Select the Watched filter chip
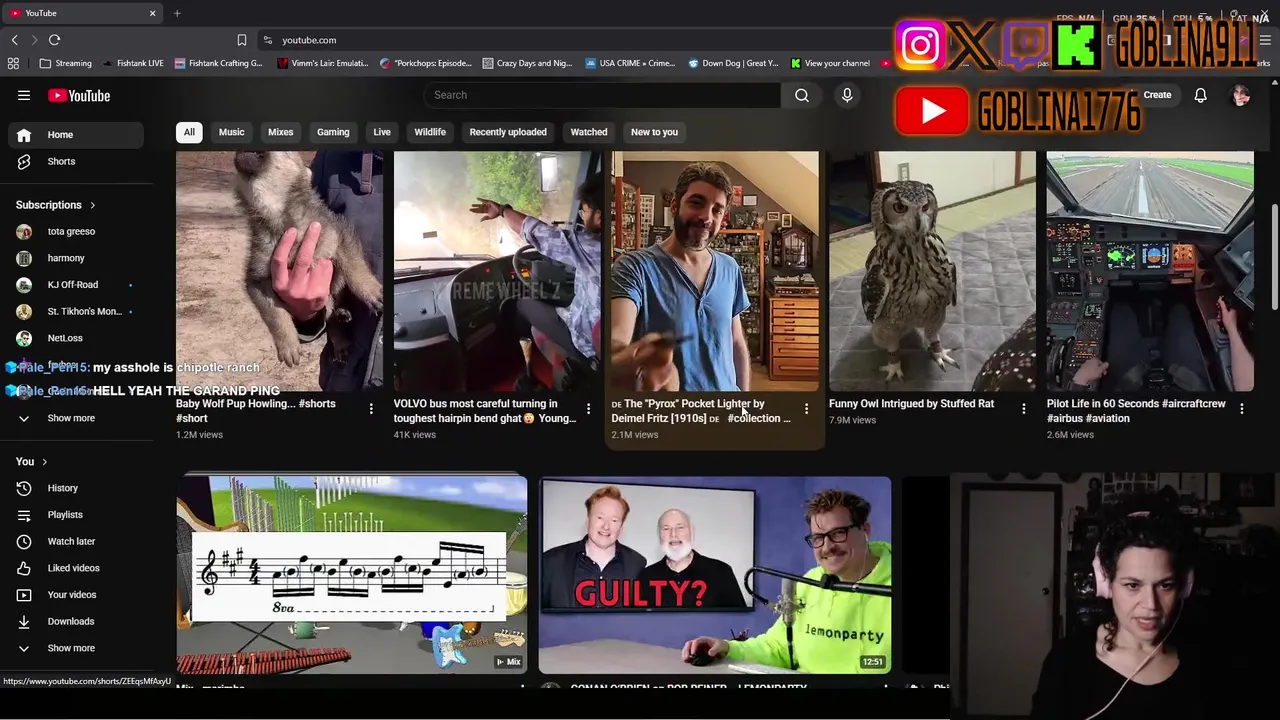 [x=589, y=132]
